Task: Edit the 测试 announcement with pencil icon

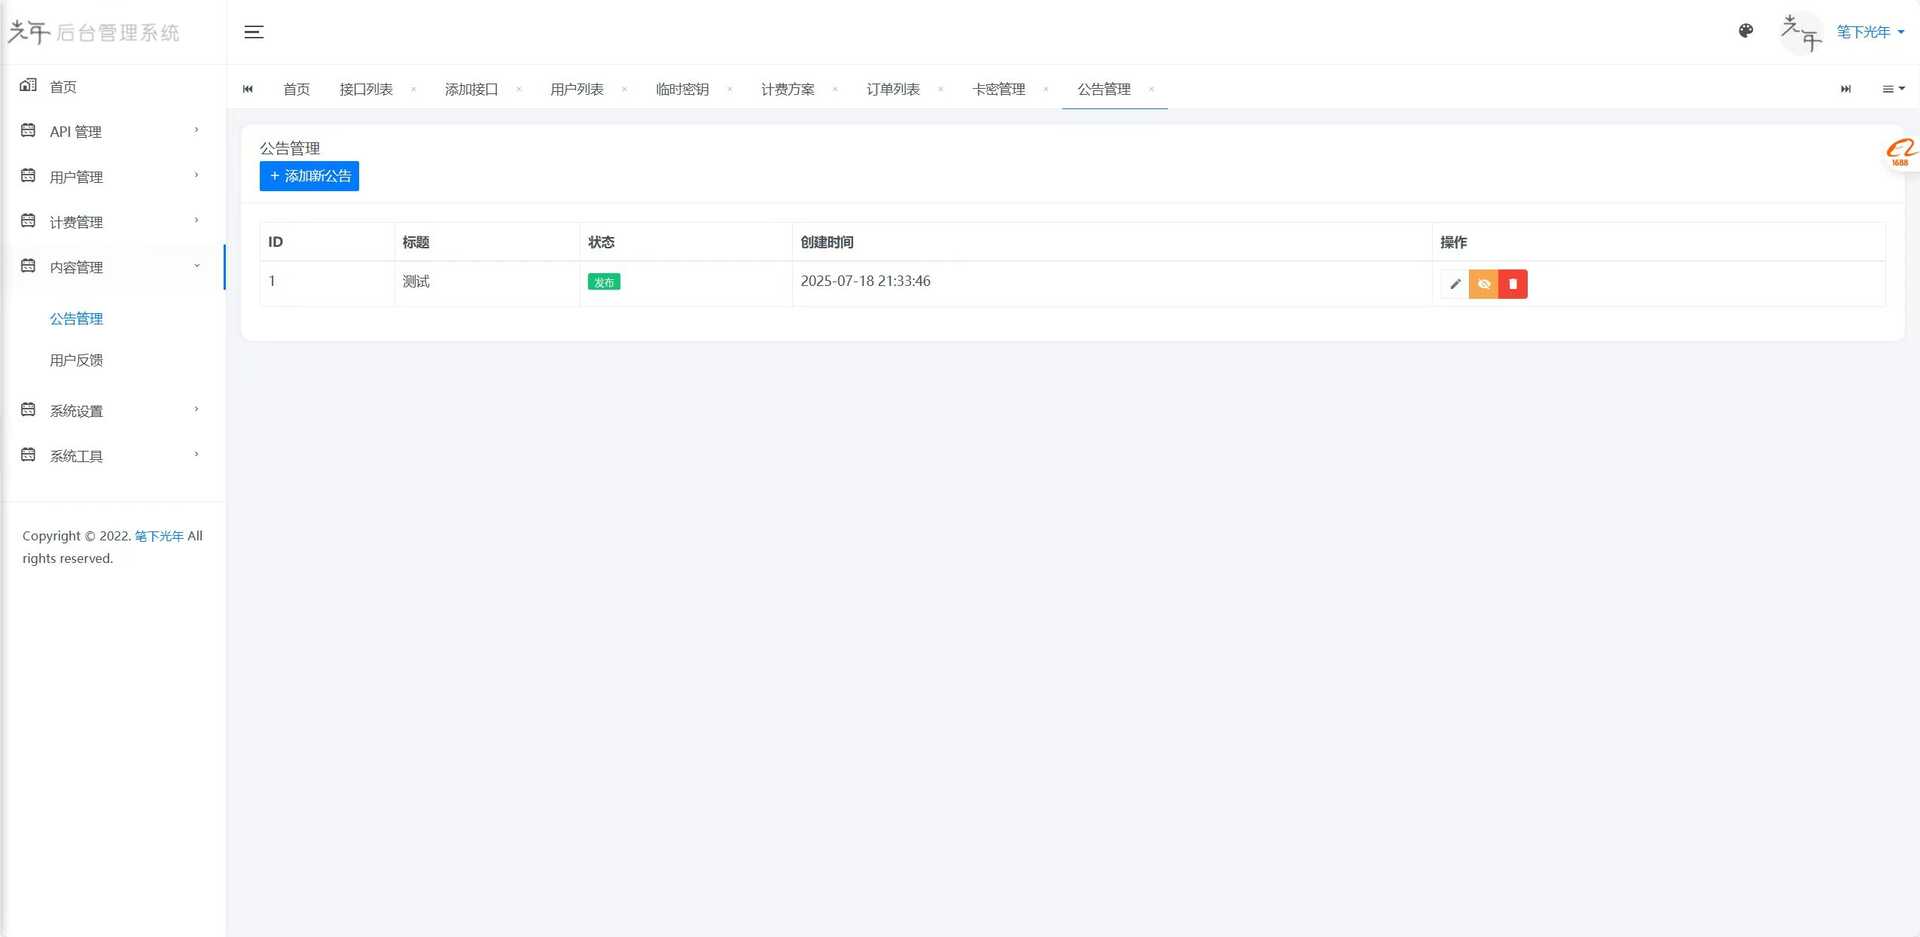Action: tap(1455, 284)
